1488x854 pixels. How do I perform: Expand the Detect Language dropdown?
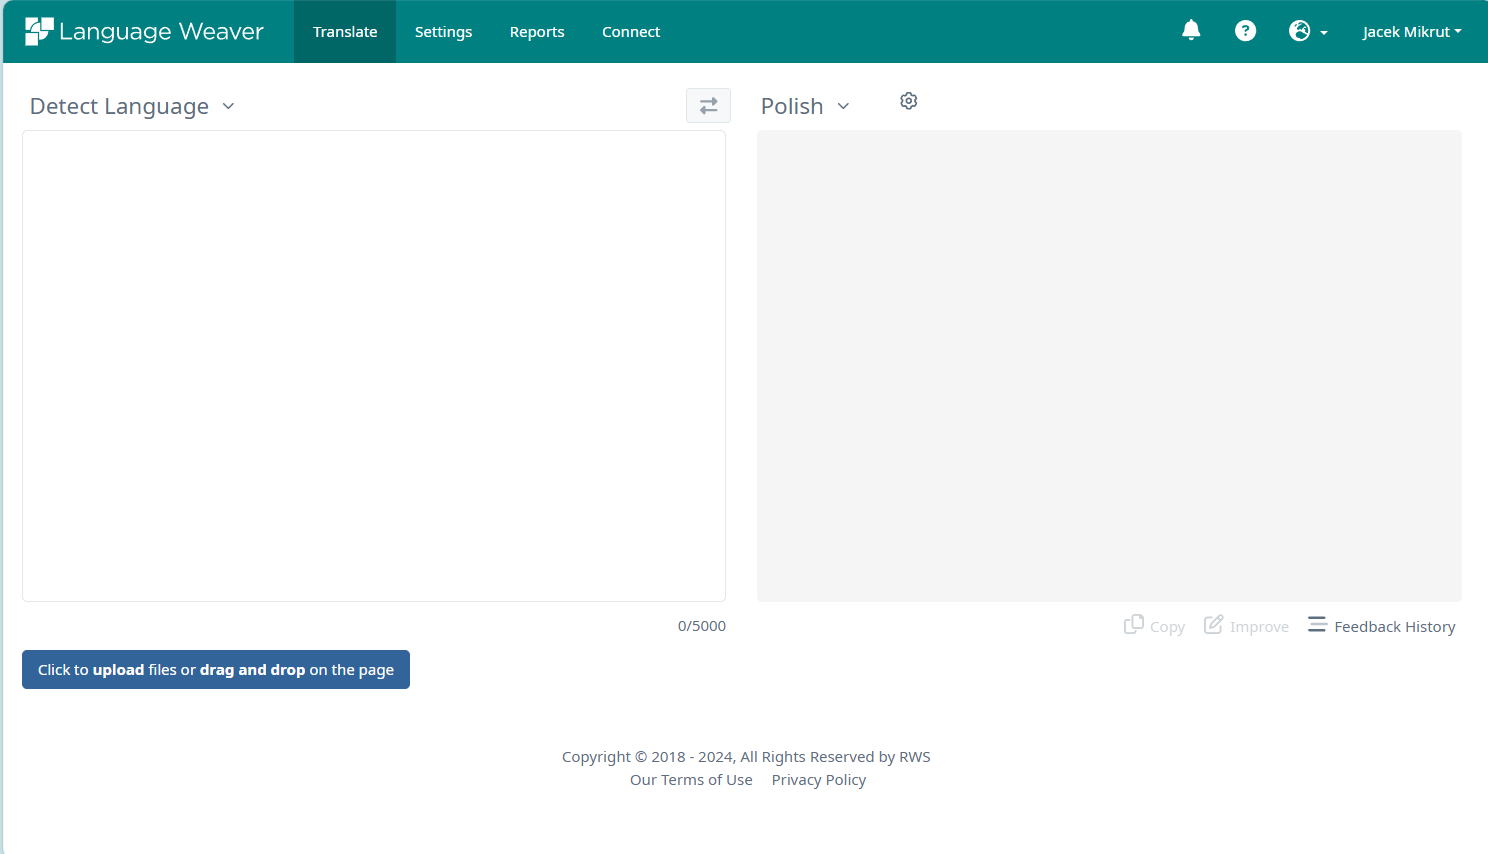[x=132, y=106]
